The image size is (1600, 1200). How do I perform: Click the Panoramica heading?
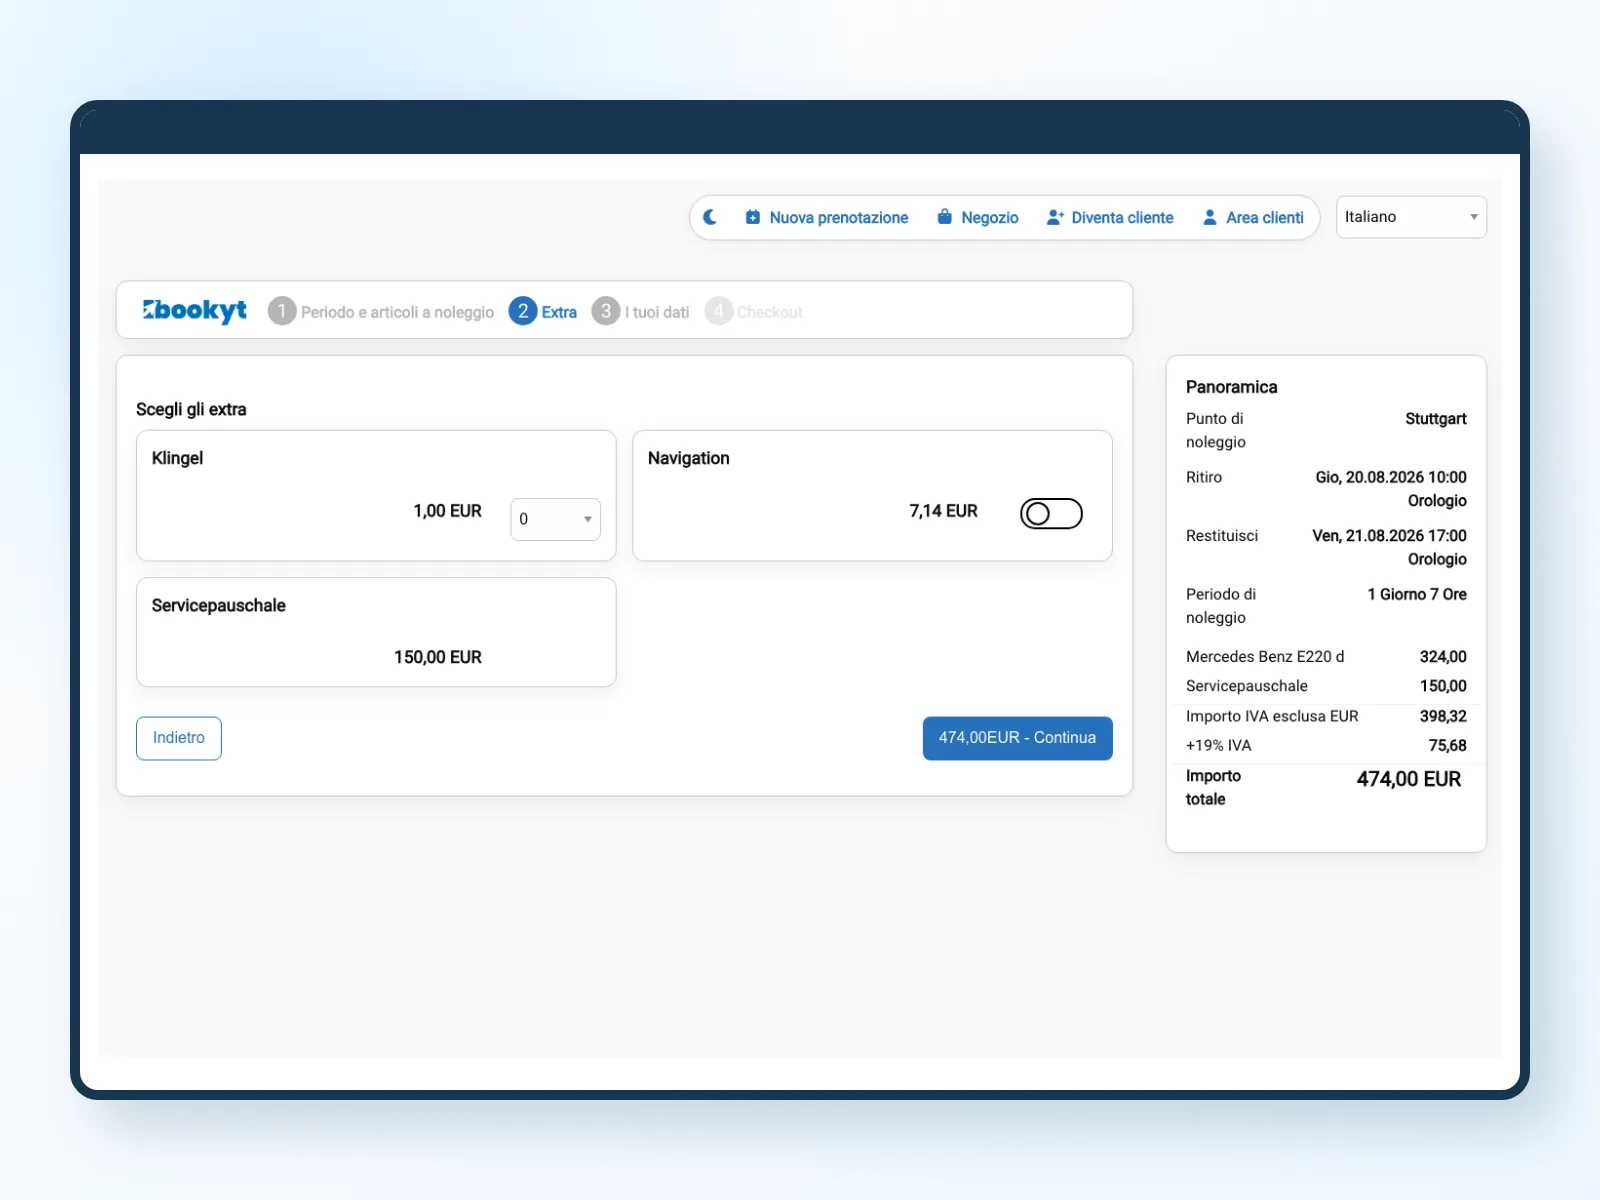1231,387
